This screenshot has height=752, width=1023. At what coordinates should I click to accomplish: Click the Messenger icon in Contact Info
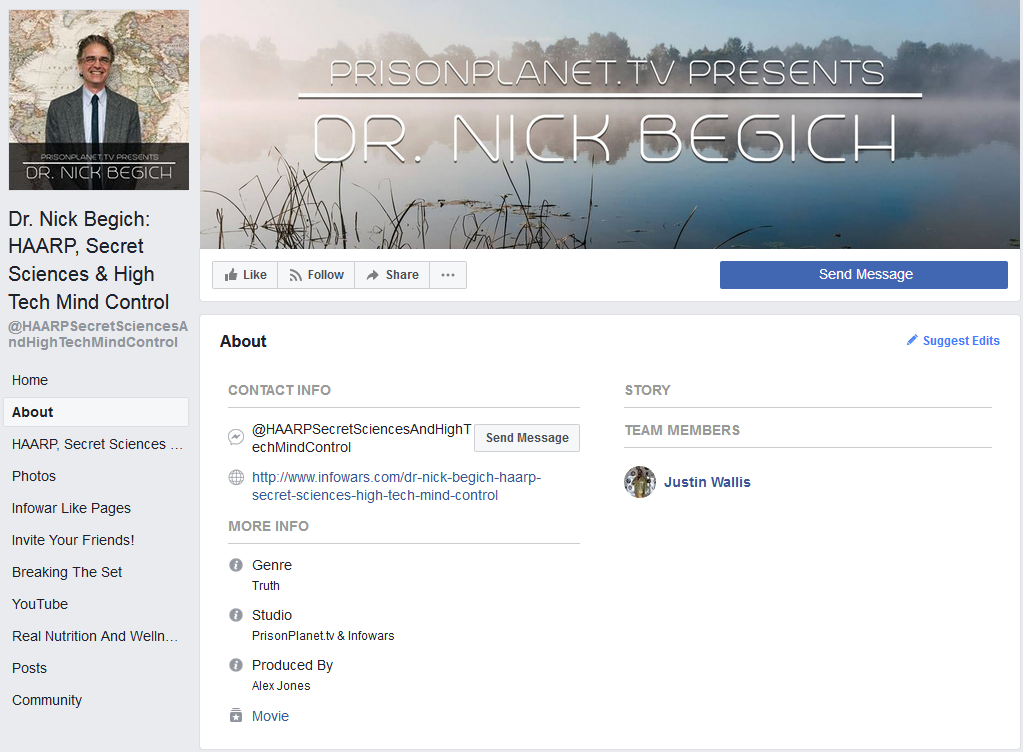point(236,437)
